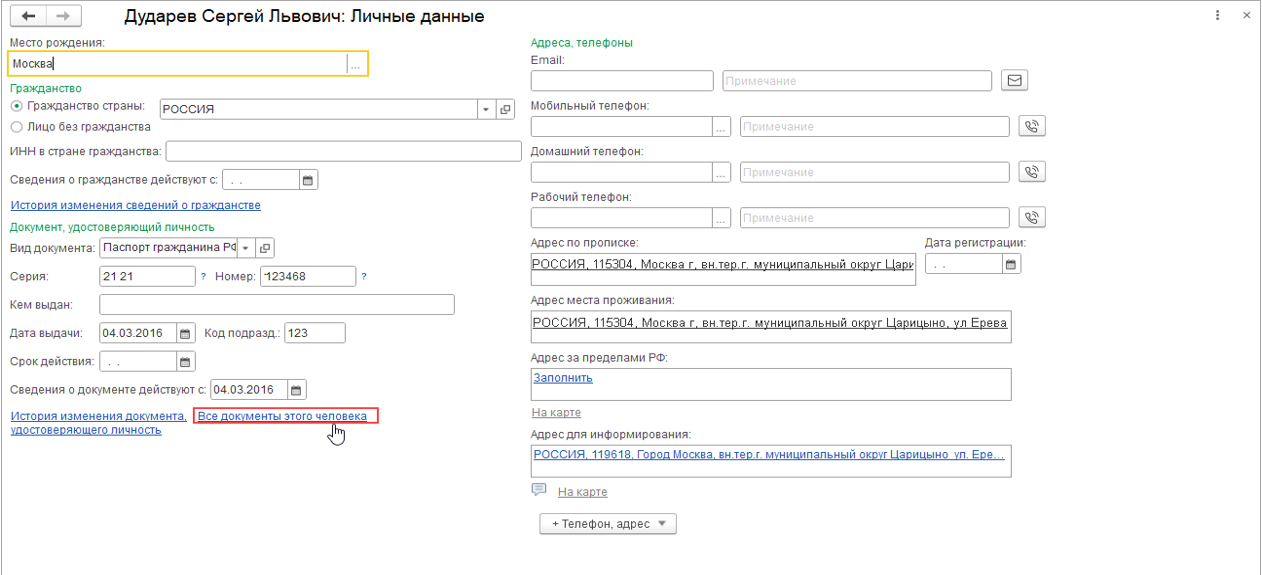Click into the 'Кем выдан' text field
The height and width of the screenshot is (575, 1262).
[277, 304]
